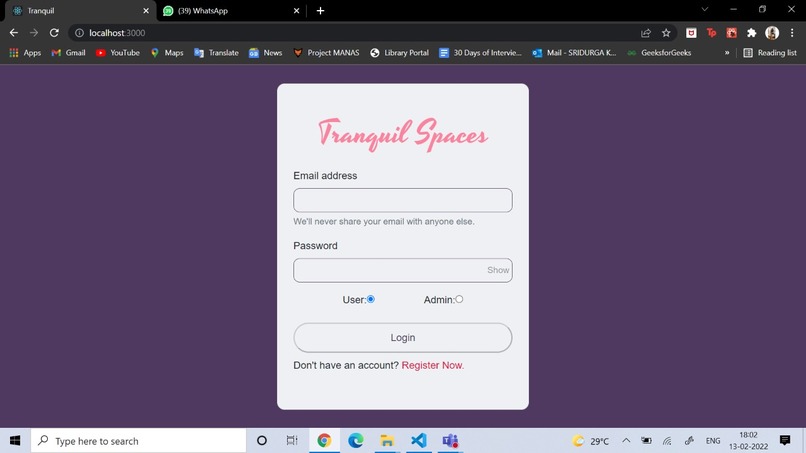Open Microsoft Teams from taskbar

[x=450, y=441]
